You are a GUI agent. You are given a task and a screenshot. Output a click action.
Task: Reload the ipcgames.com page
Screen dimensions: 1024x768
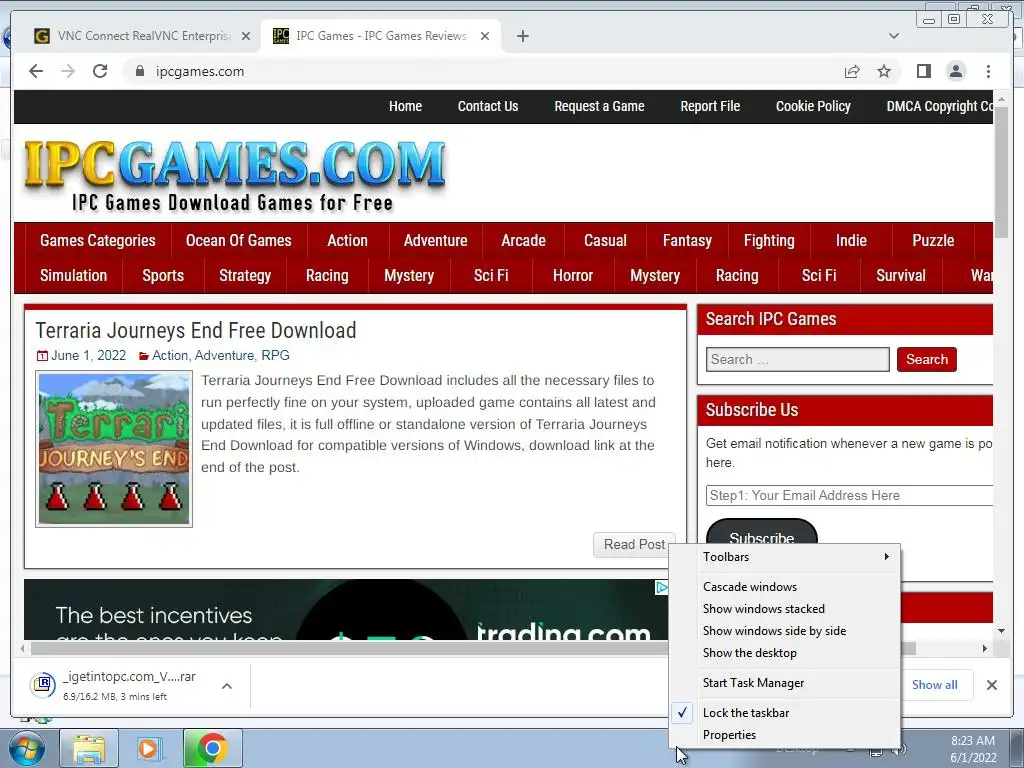[100, 71]
